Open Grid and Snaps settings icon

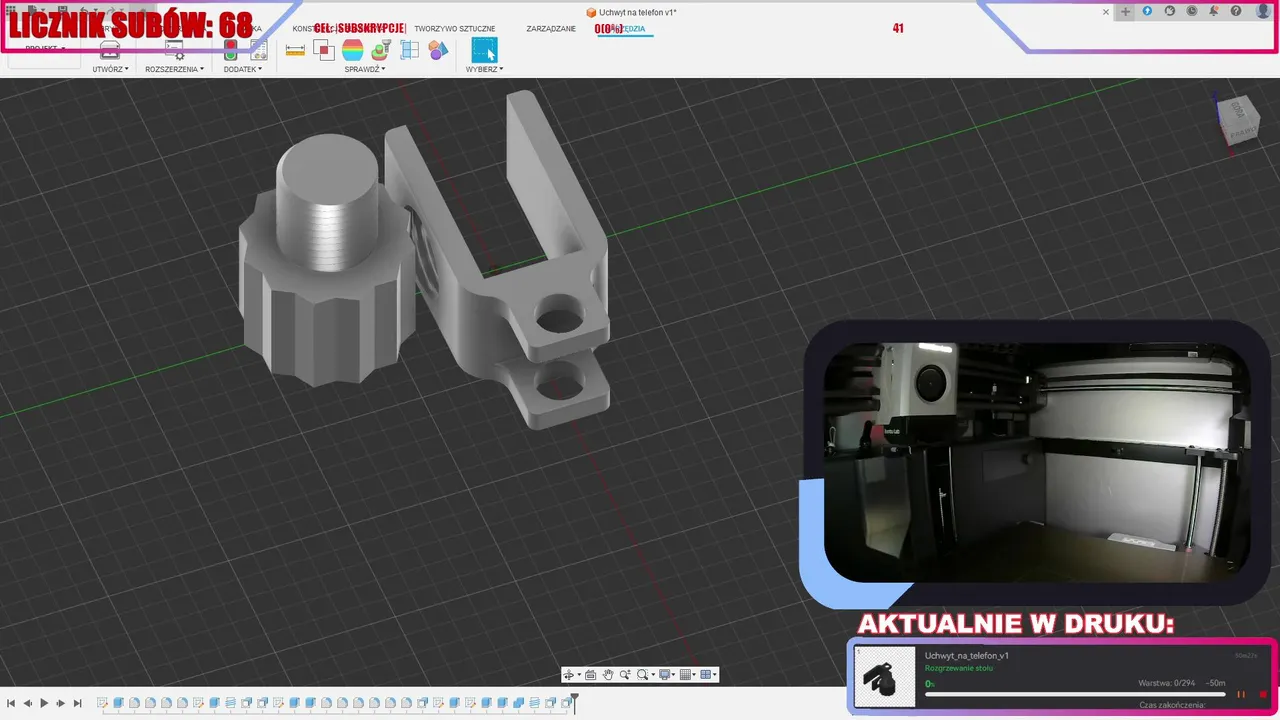[686, 675]
